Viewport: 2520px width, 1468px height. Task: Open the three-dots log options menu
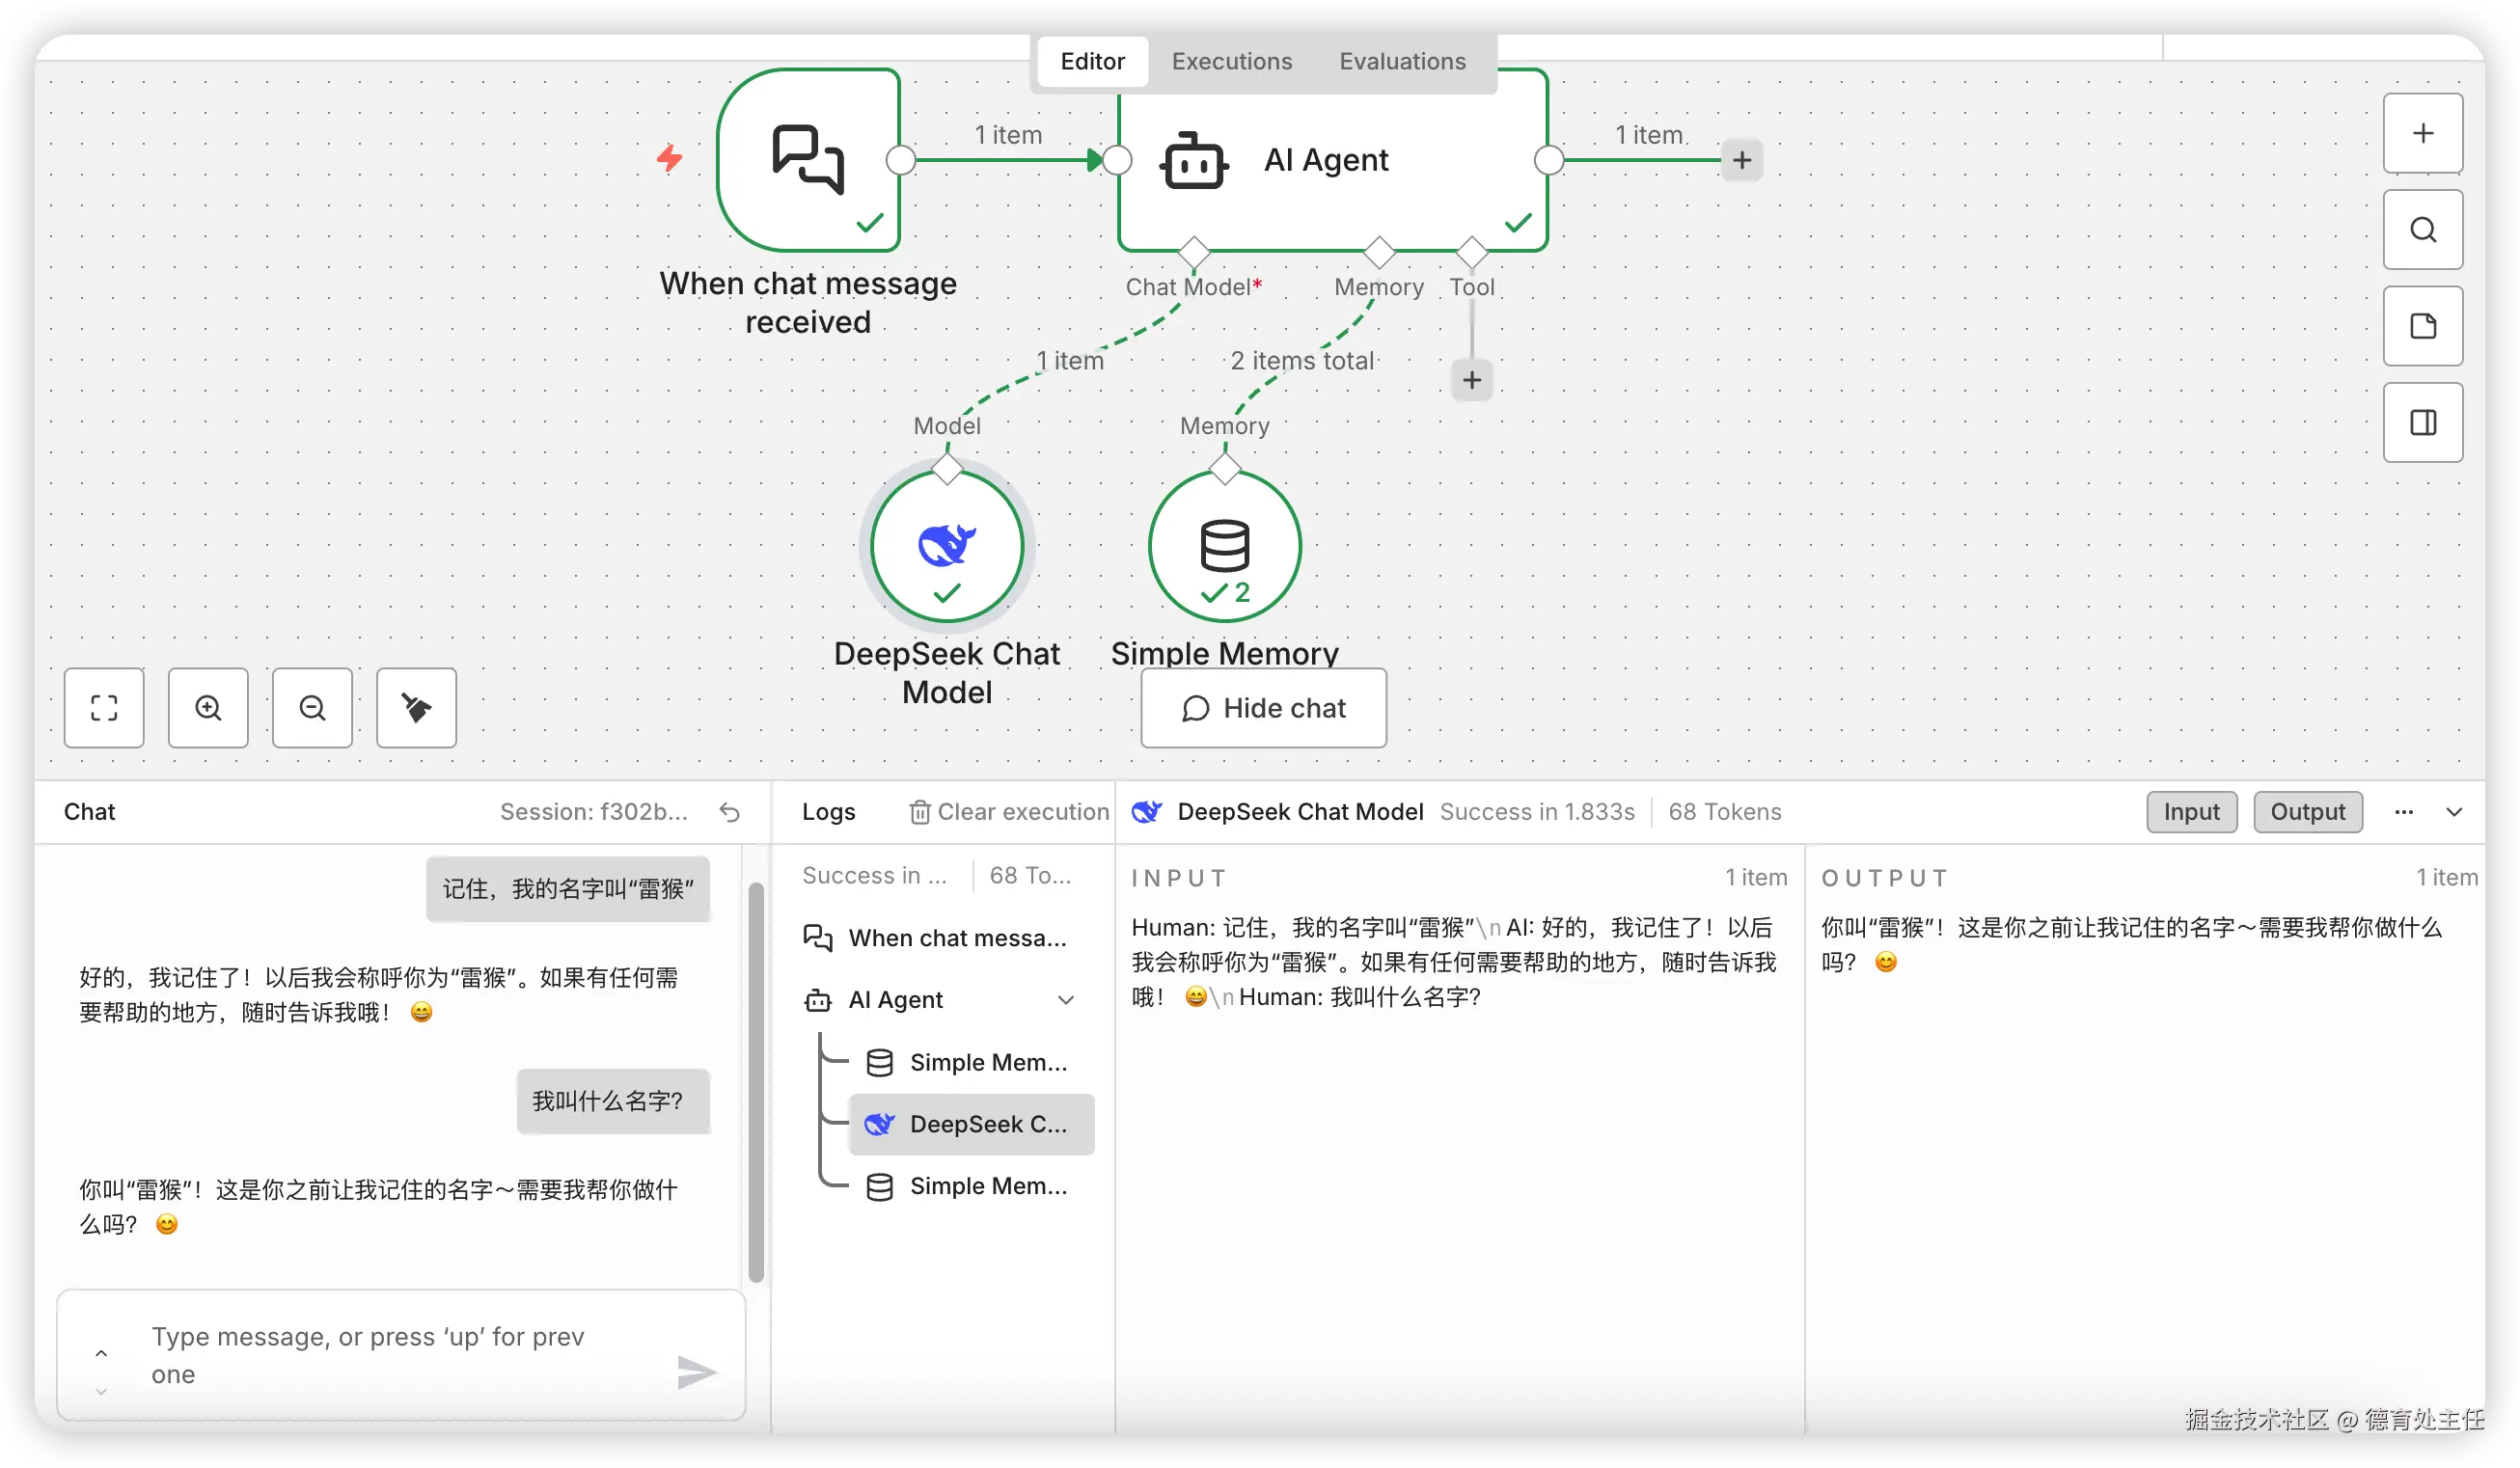[2403, 812]
